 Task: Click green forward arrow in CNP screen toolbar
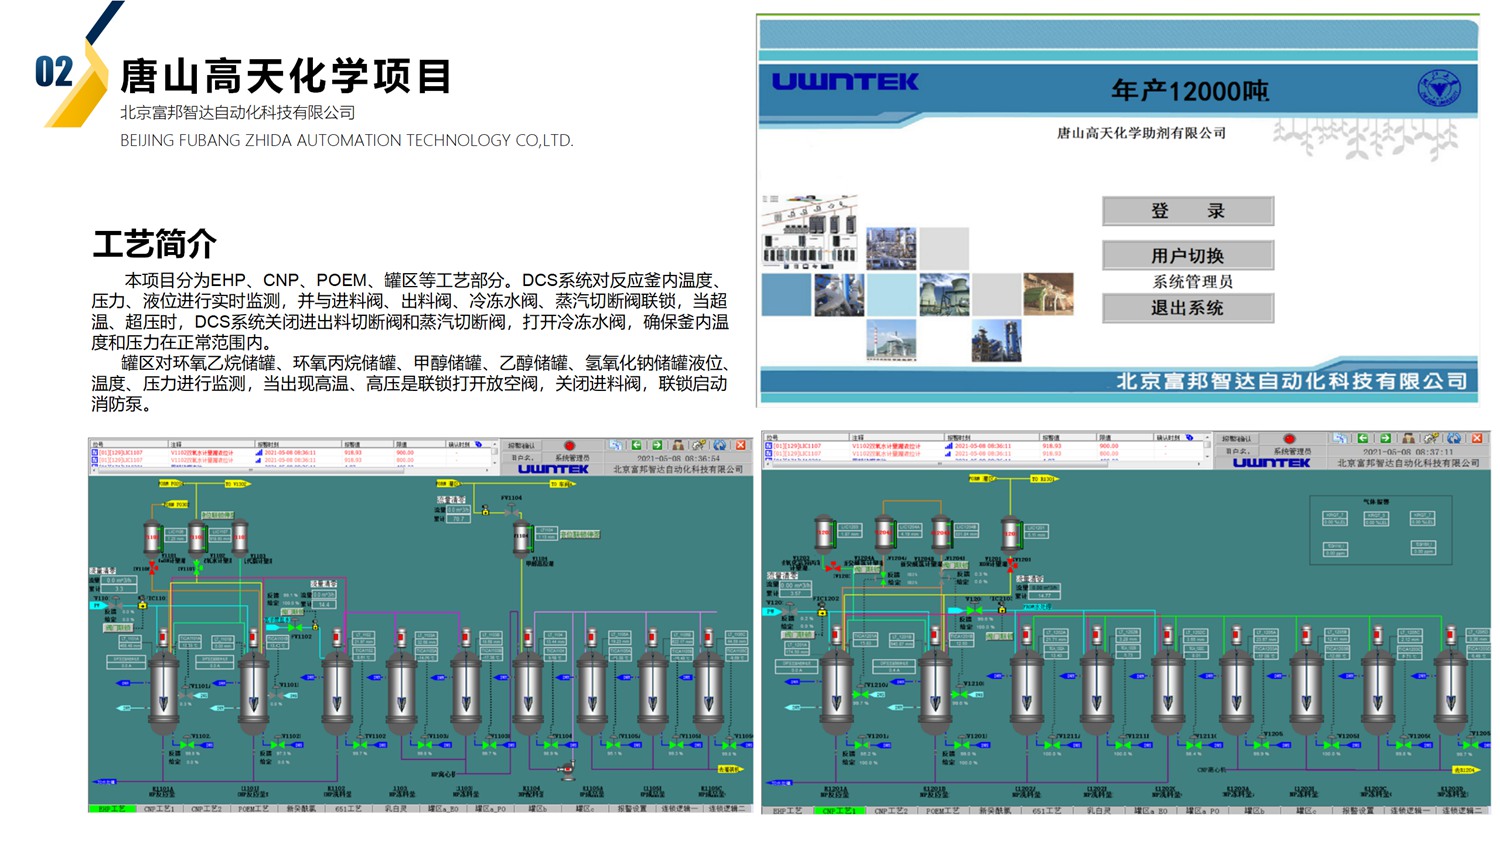(x=1385, y=438)
